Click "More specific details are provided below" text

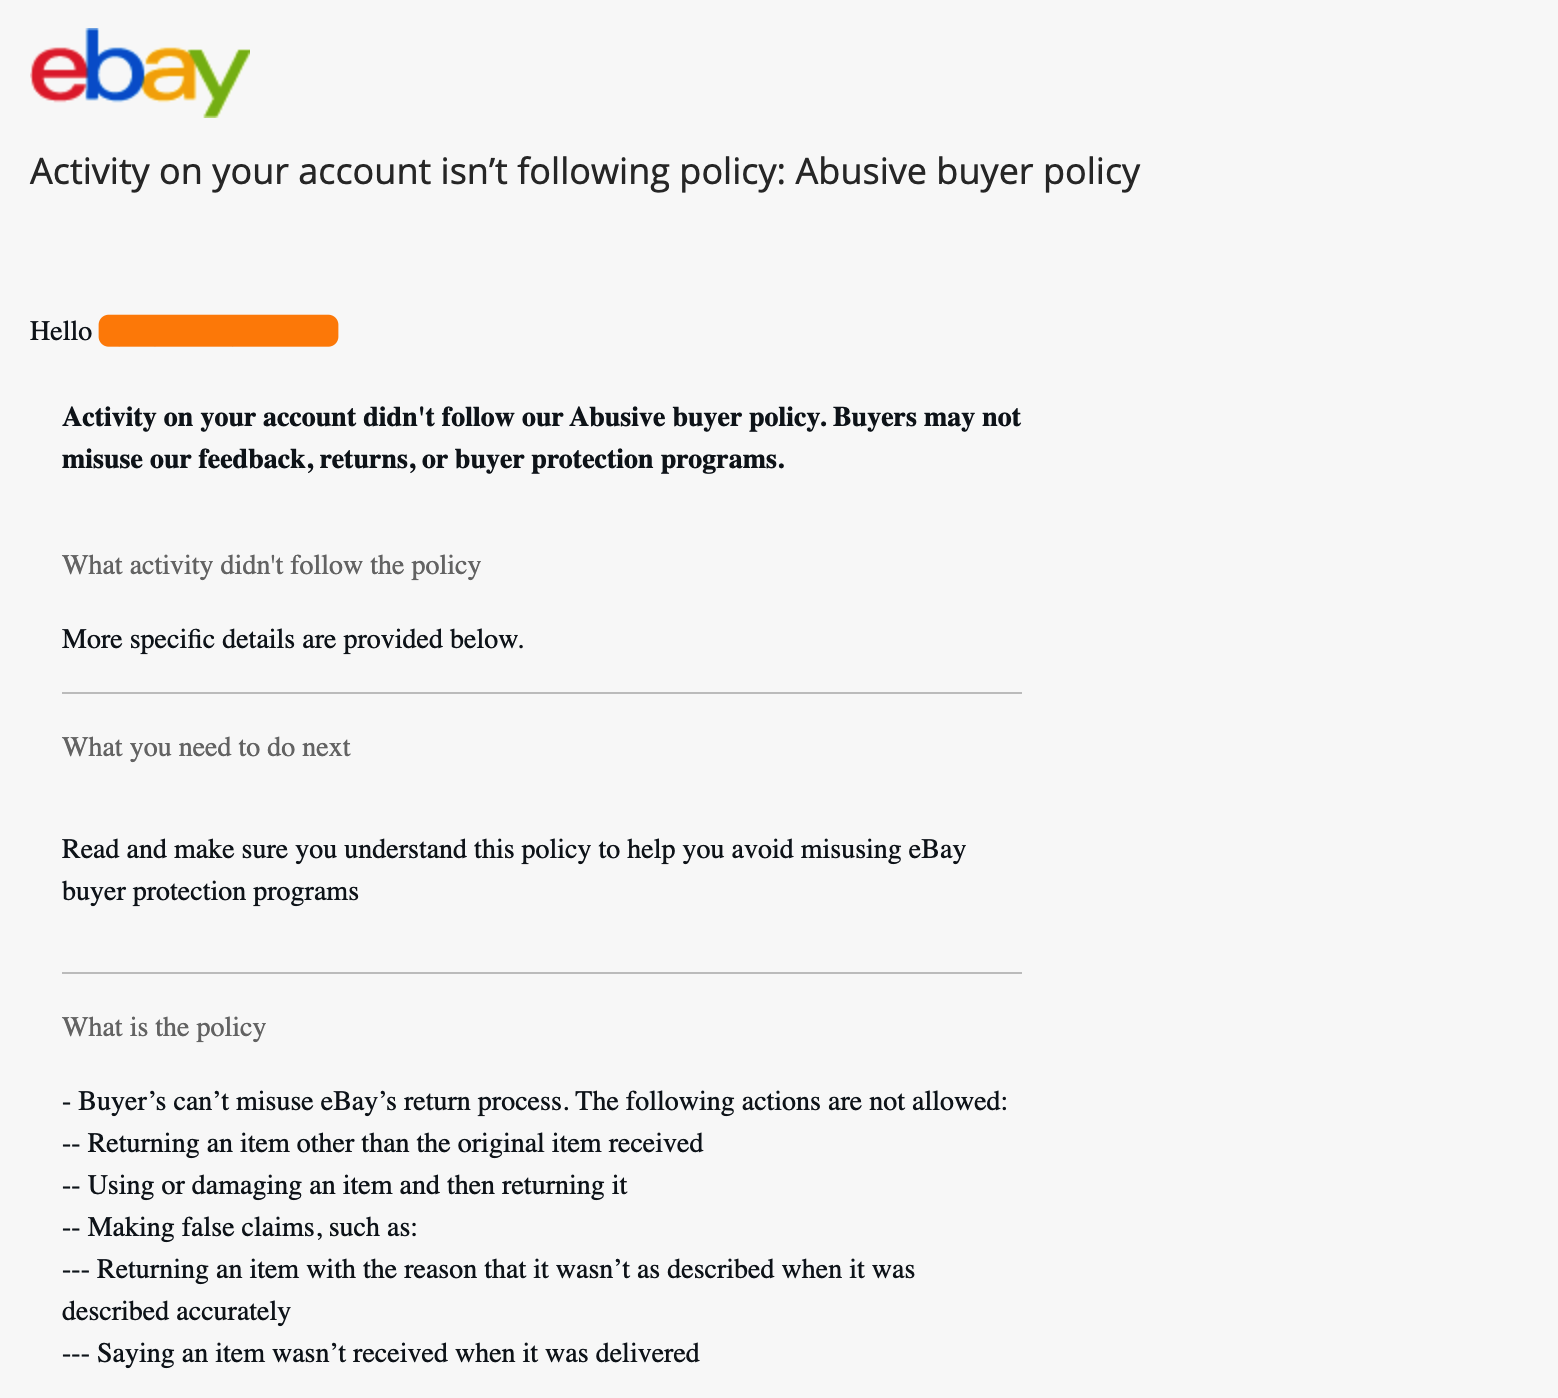tap(293, 640)
